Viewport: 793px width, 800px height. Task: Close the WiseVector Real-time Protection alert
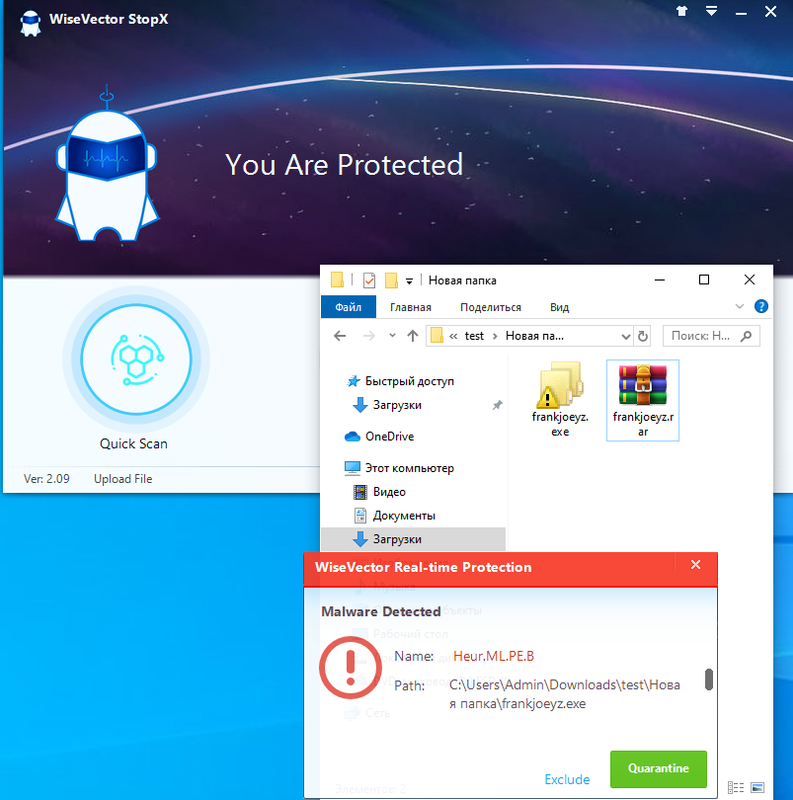coord(696,564)
